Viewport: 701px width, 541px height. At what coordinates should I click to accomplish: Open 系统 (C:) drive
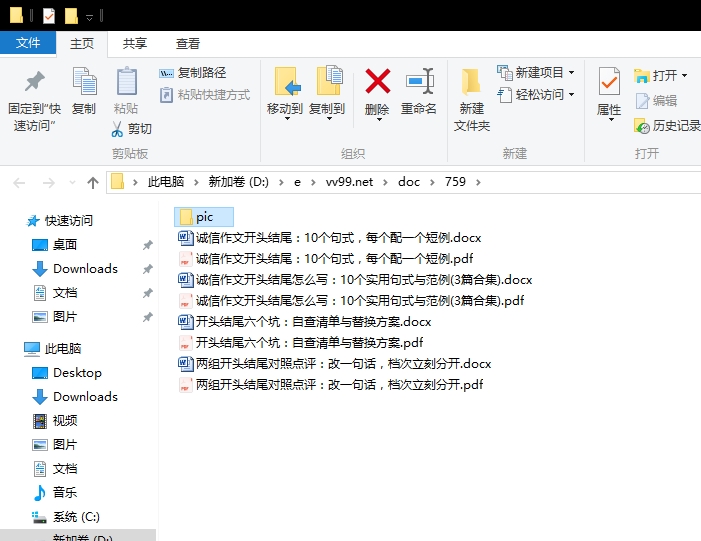coord(66,517)
